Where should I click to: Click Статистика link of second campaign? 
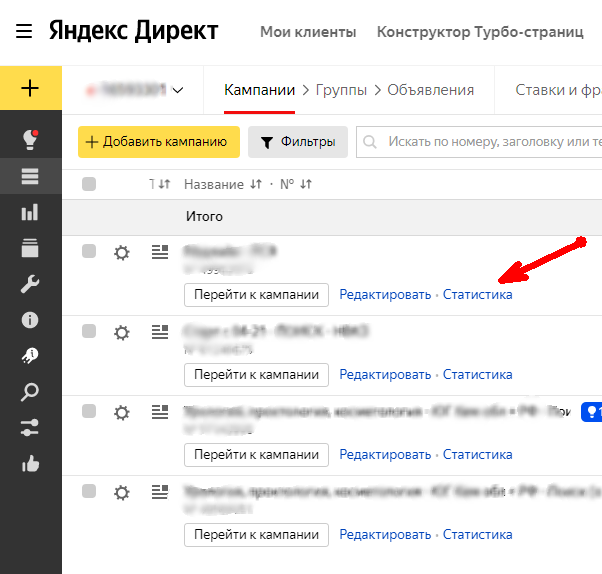[x=478, y=375]
